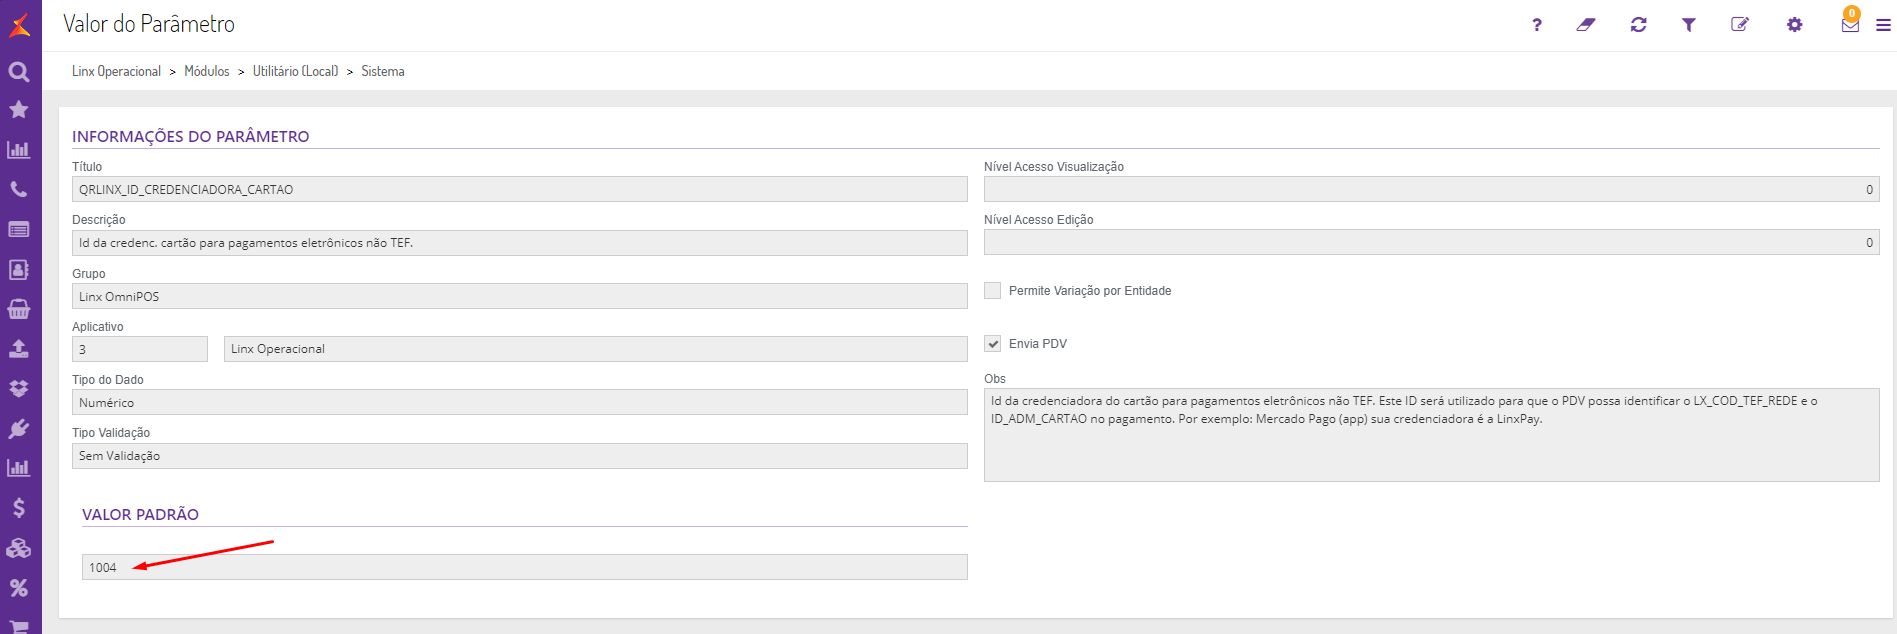Open favorites star in the sidebar
1897x634 pixels.
click(x=19, y=109)
